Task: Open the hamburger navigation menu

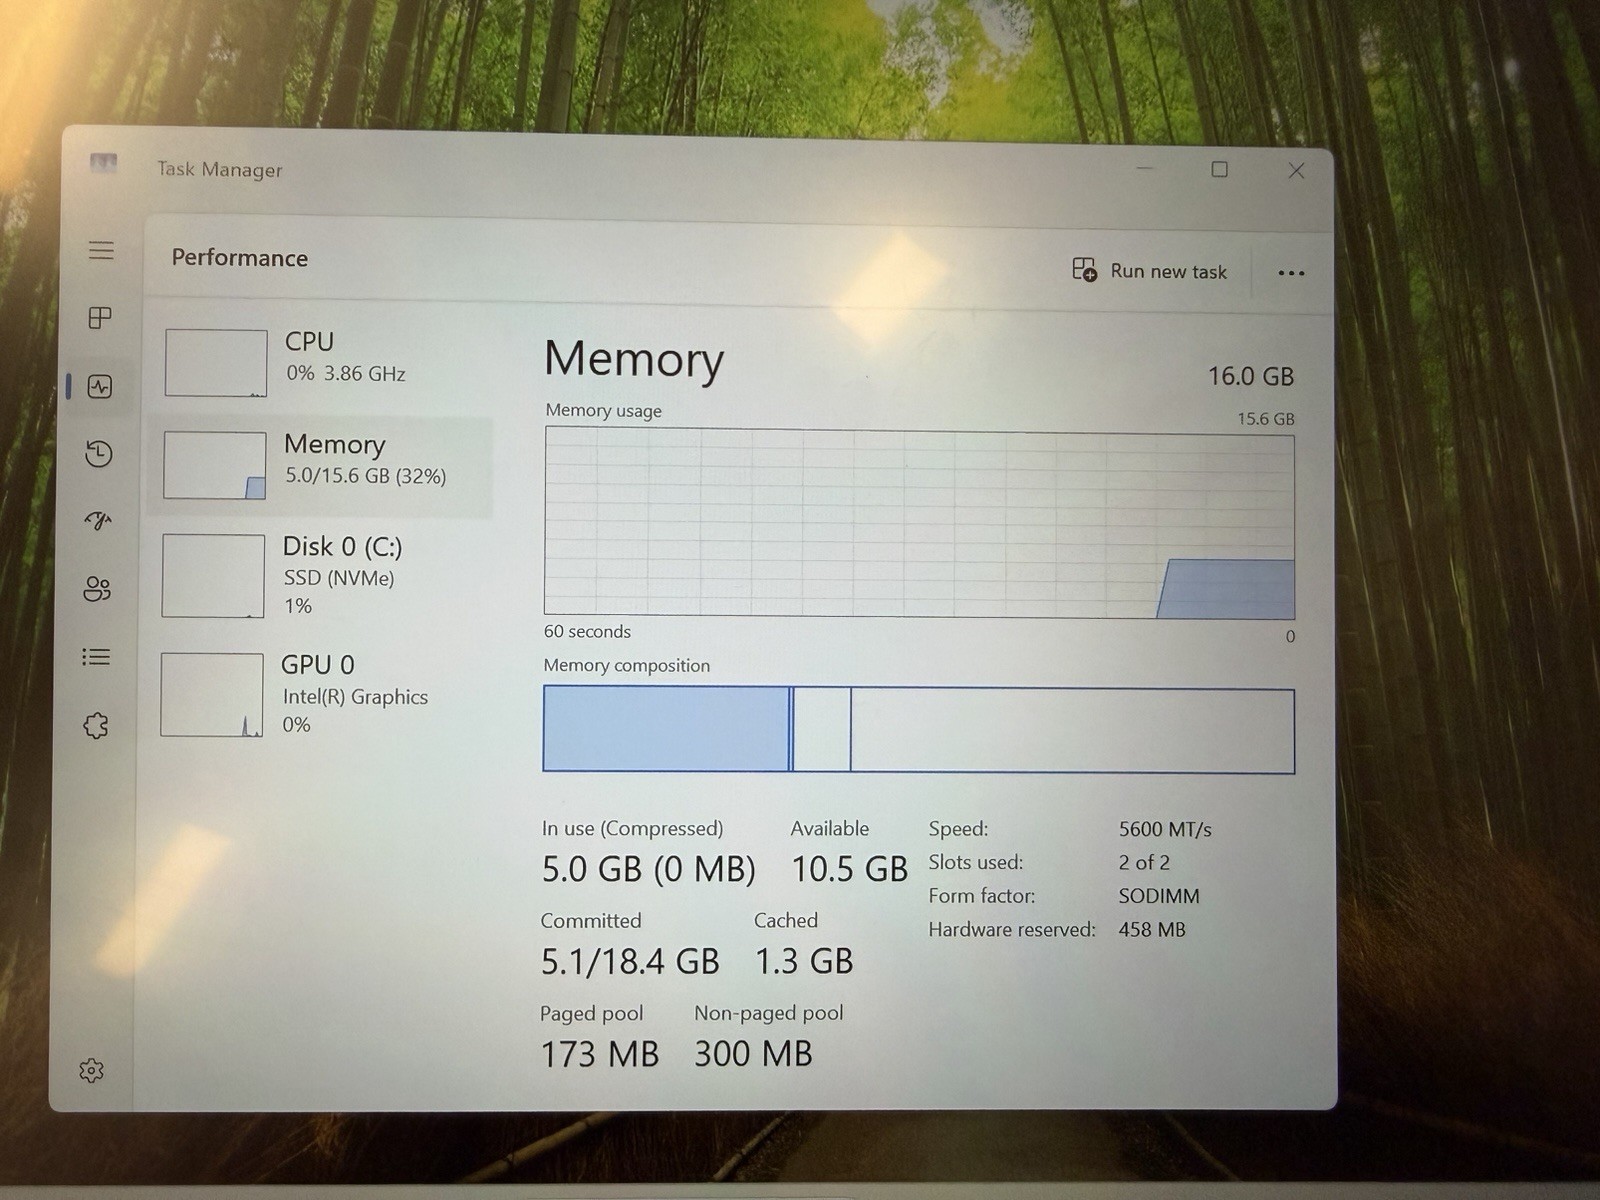Action: (x=101, y=250)
